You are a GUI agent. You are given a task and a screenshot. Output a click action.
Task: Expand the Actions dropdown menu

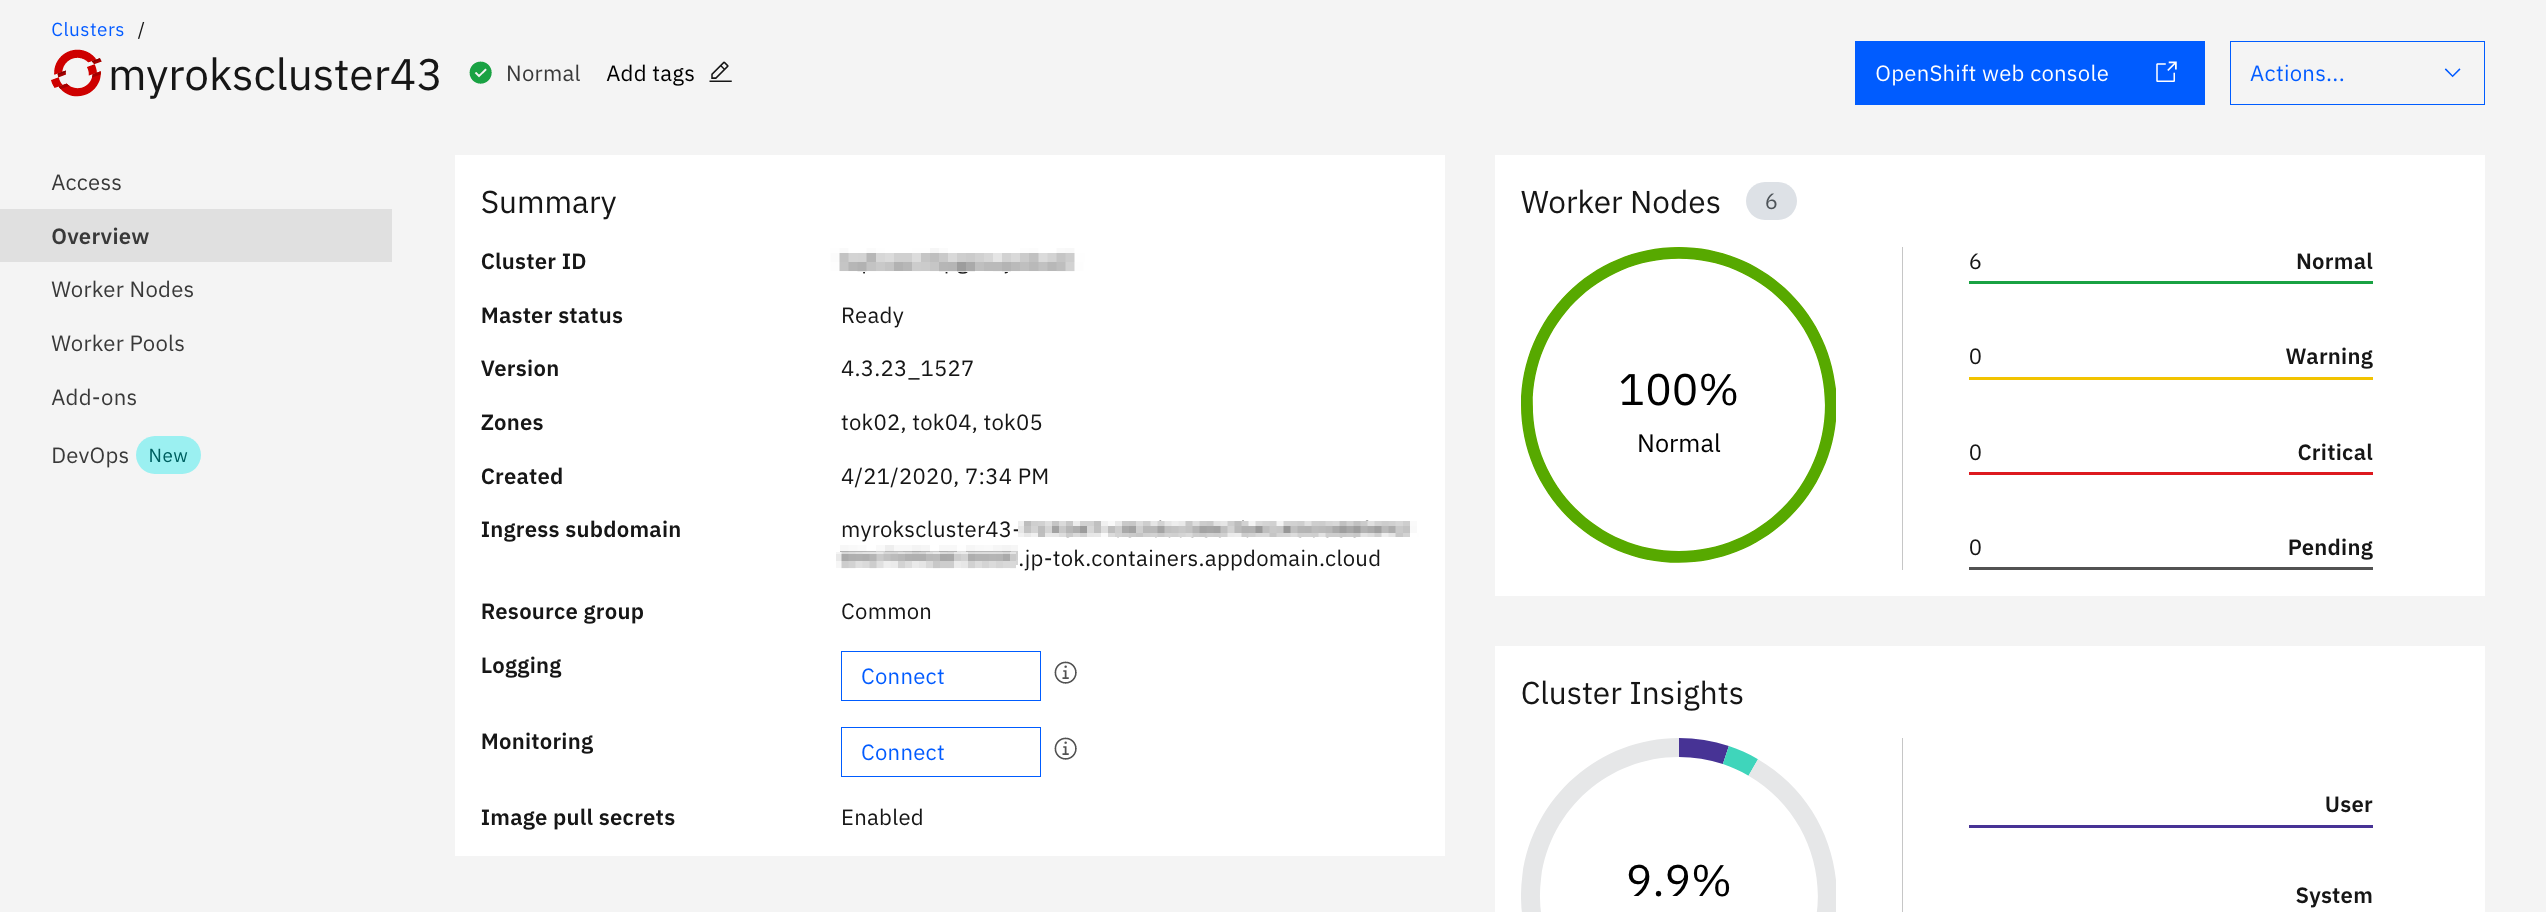[2357, 73]
